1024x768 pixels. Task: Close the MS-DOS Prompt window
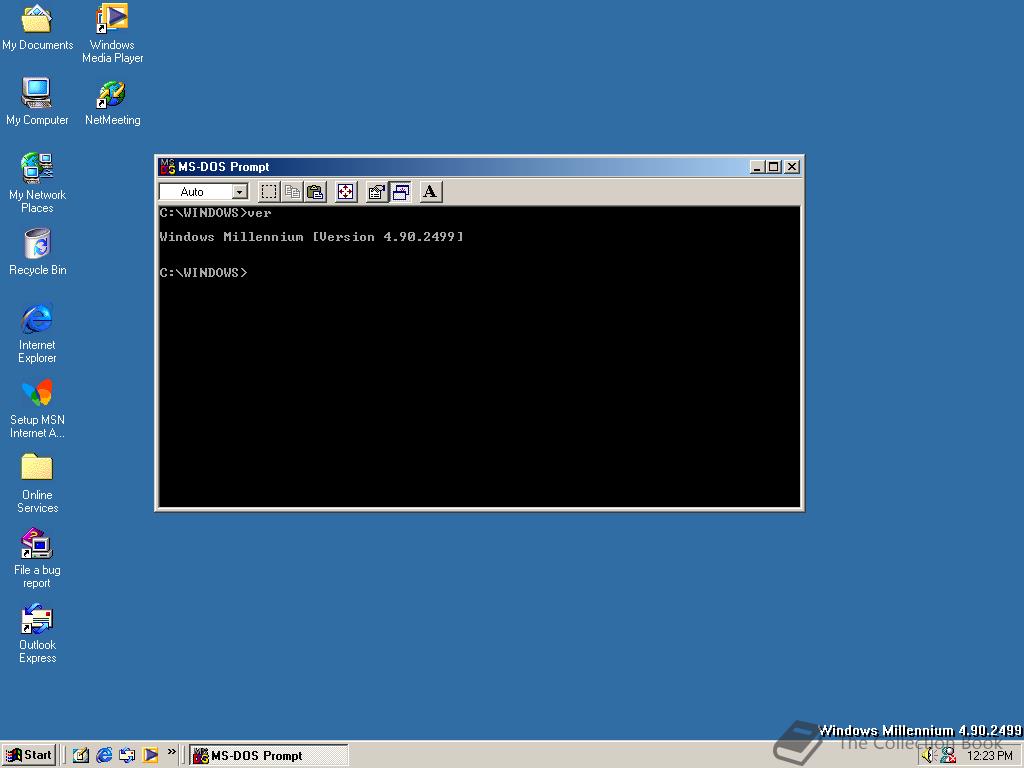(792, 167)
